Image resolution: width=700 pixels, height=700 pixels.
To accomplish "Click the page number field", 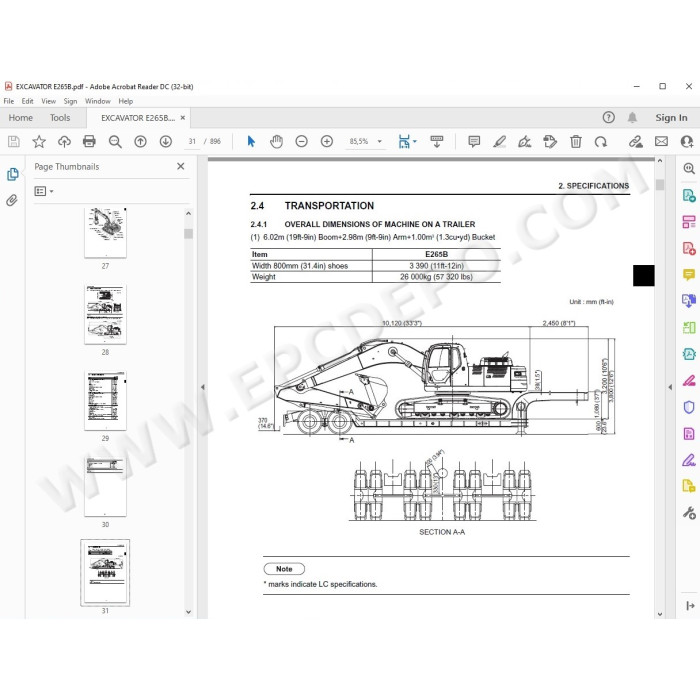I will [x=192, y=142].
